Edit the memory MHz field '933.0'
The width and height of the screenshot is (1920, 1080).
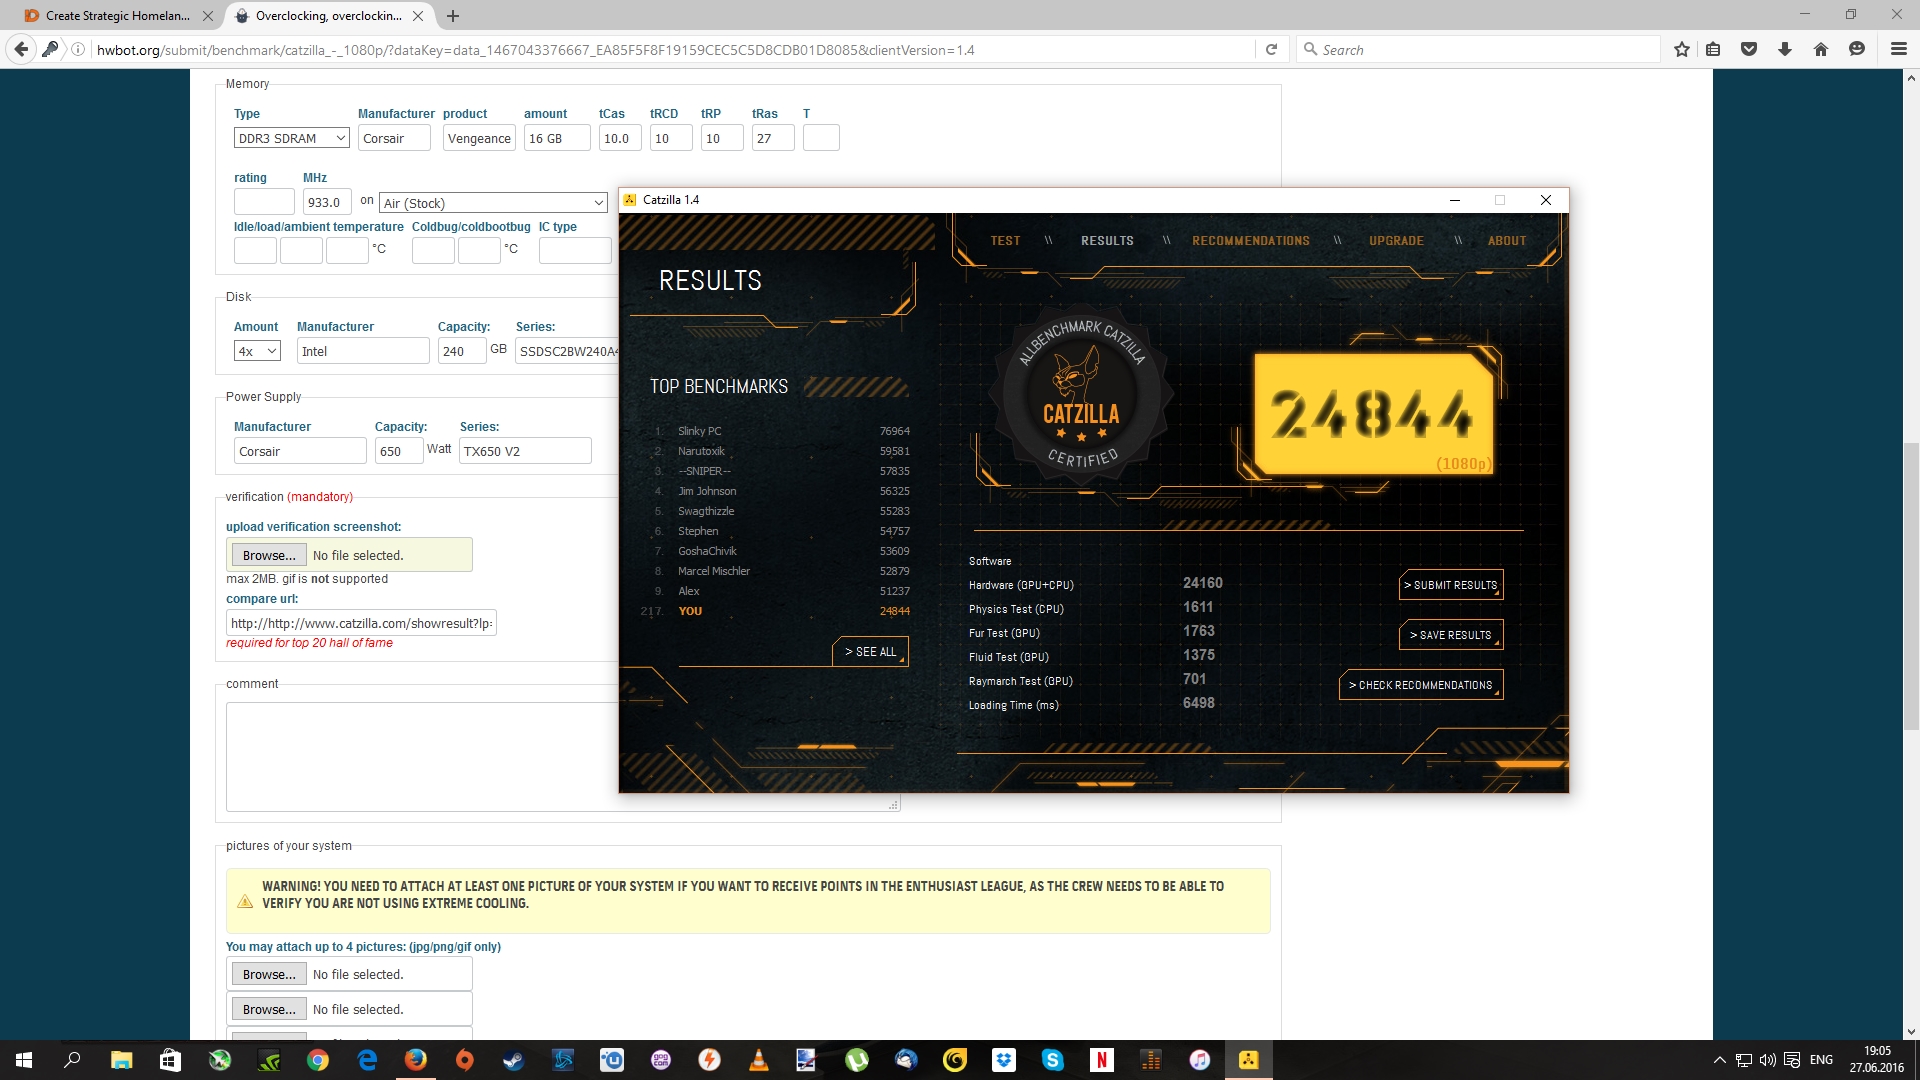(x=327, y=202)
